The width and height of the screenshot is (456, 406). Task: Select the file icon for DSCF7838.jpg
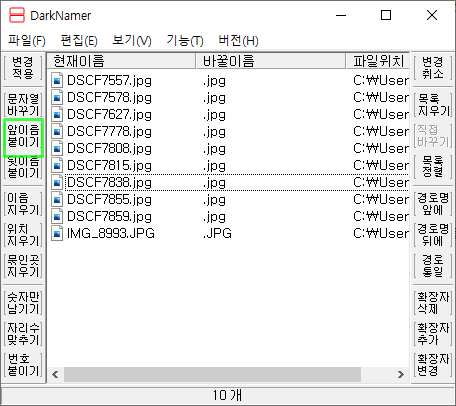point(57,183)
